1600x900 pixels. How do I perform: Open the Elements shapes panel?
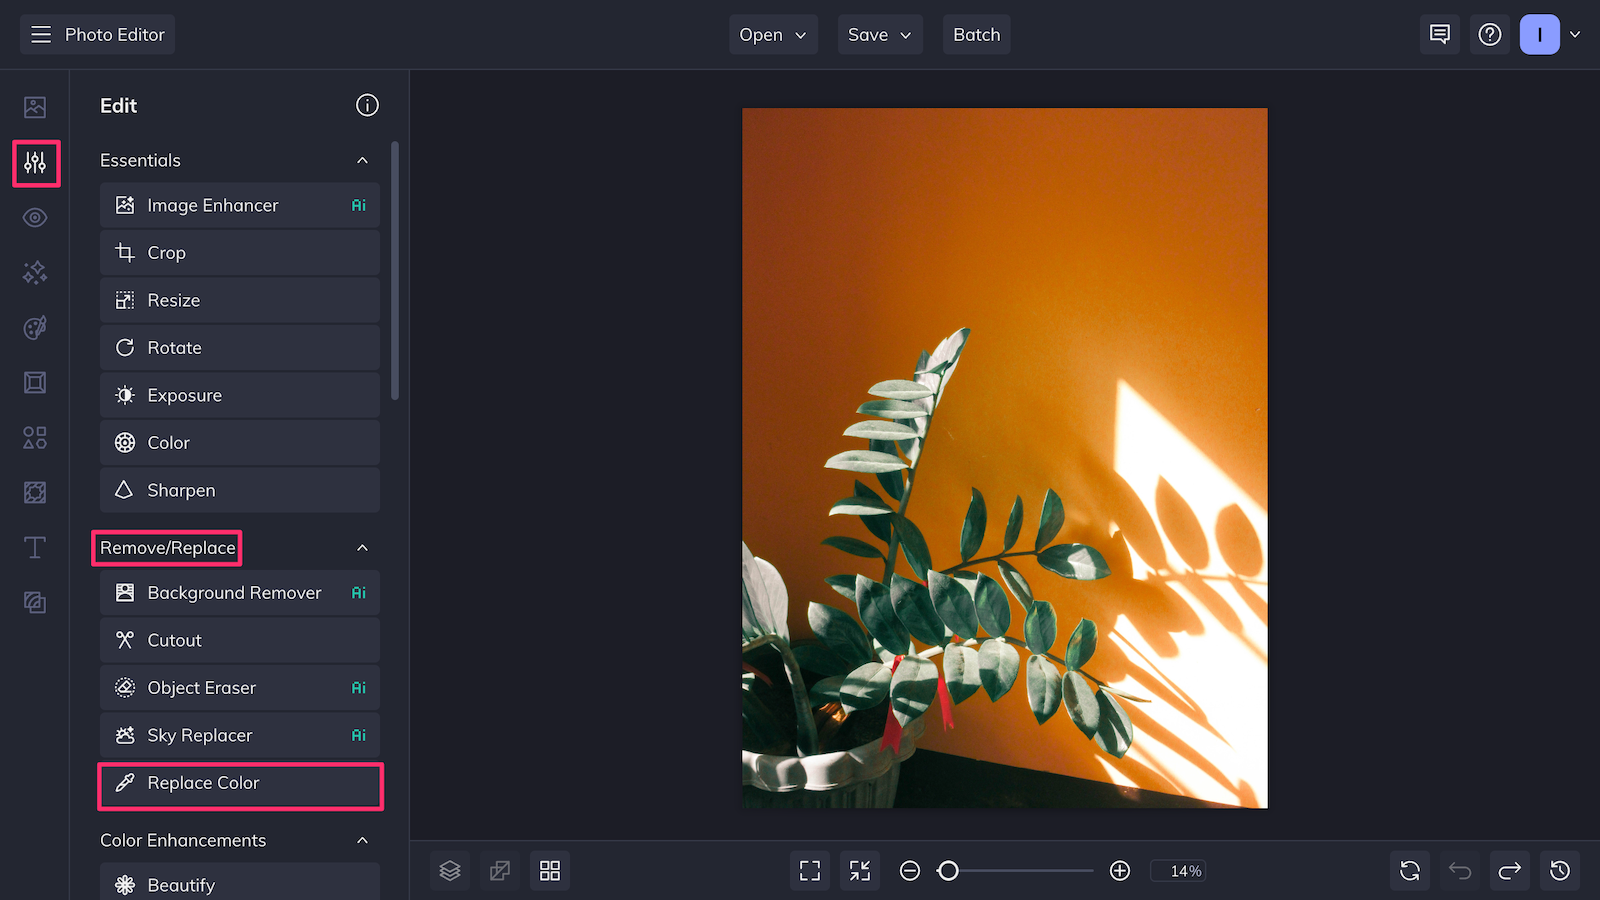click(x=35, y=437)
